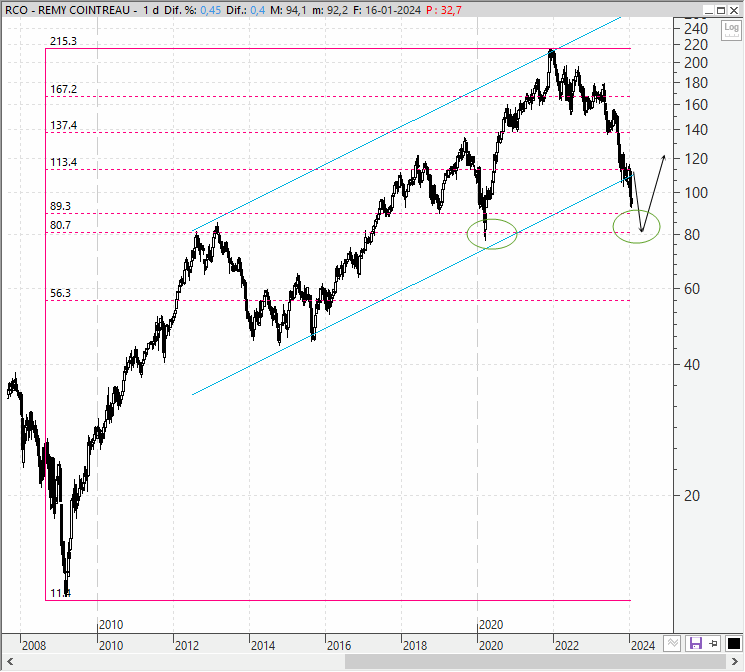
Task: Toggle the Log scale button
Action: (731, 29)
